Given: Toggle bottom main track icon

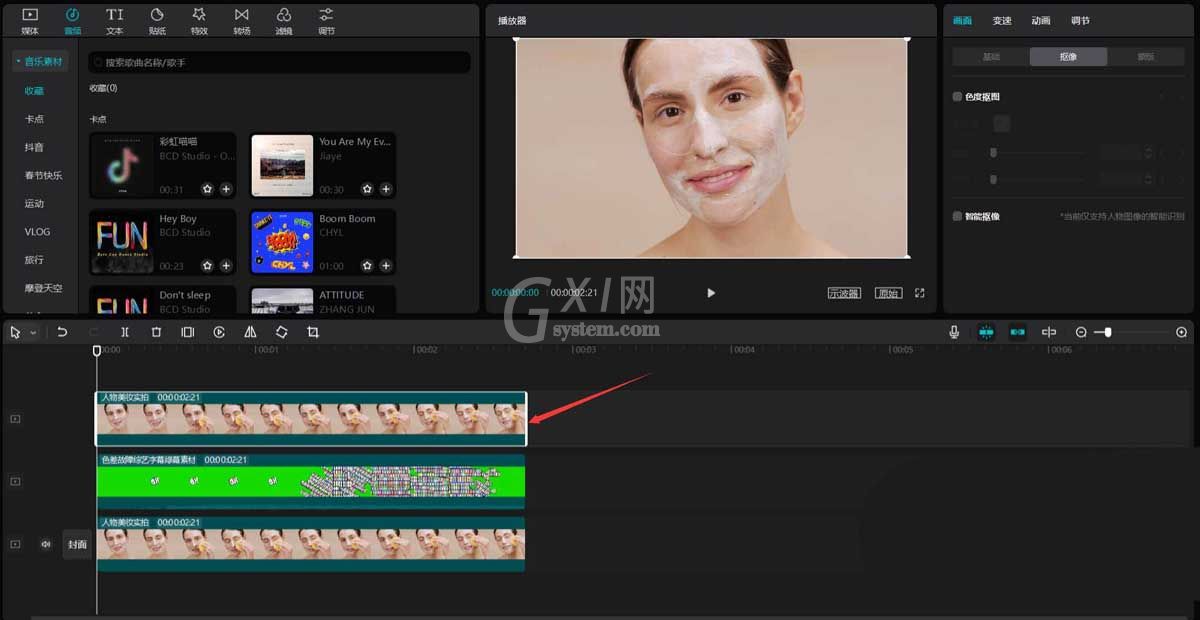Looking at the screenshot, I should click(15, 544).
